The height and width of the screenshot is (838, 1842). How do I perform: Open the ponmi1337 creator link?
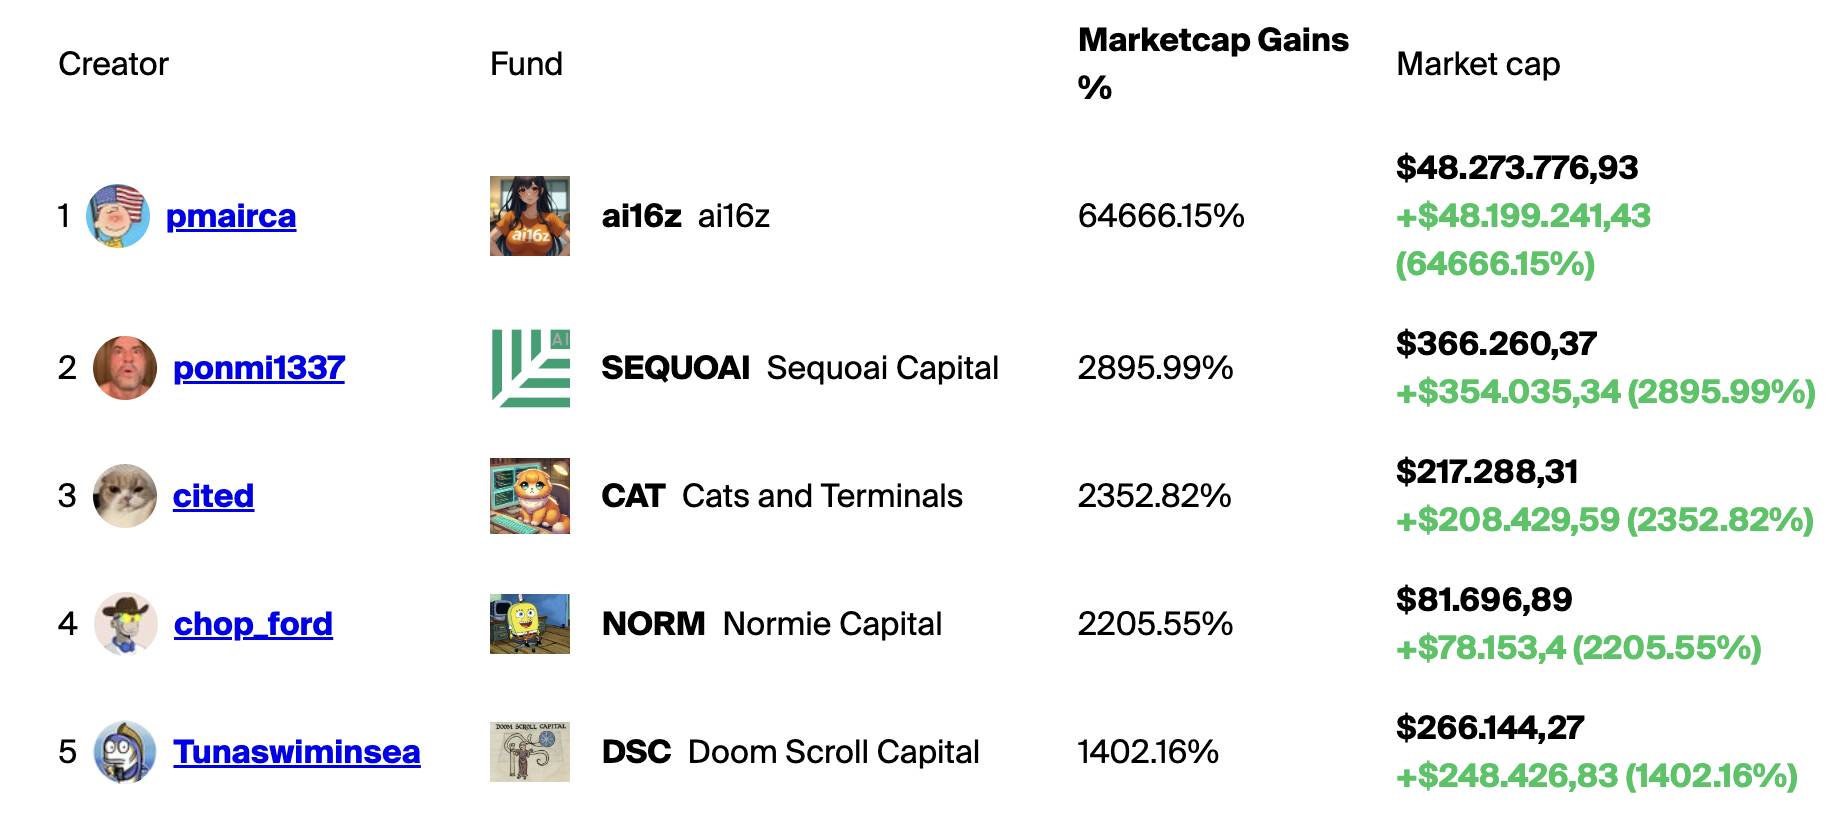pyautogui.click(x=259, y=368)
